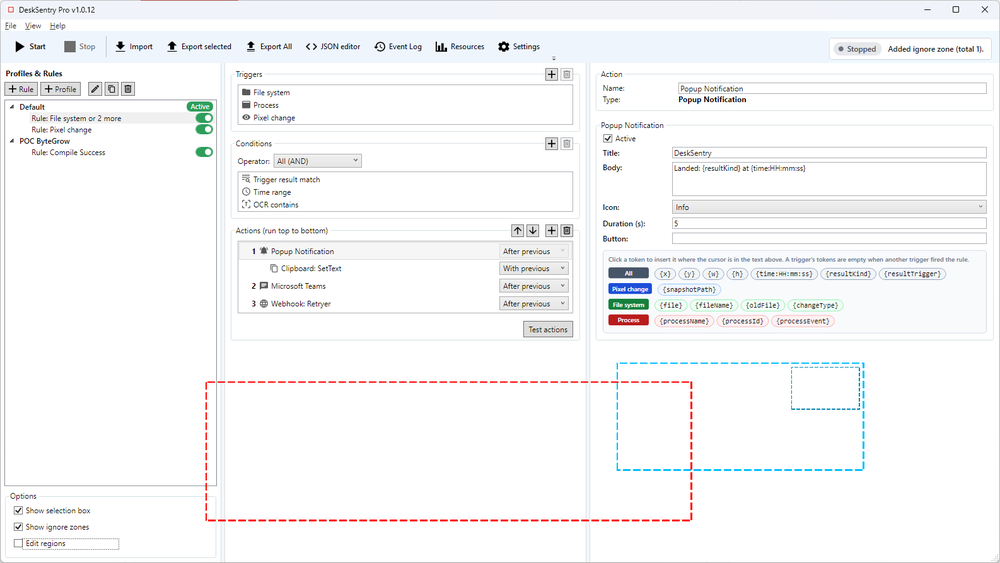
Task: Select Rule: Pixel change in tree
Action: [61, 129]
